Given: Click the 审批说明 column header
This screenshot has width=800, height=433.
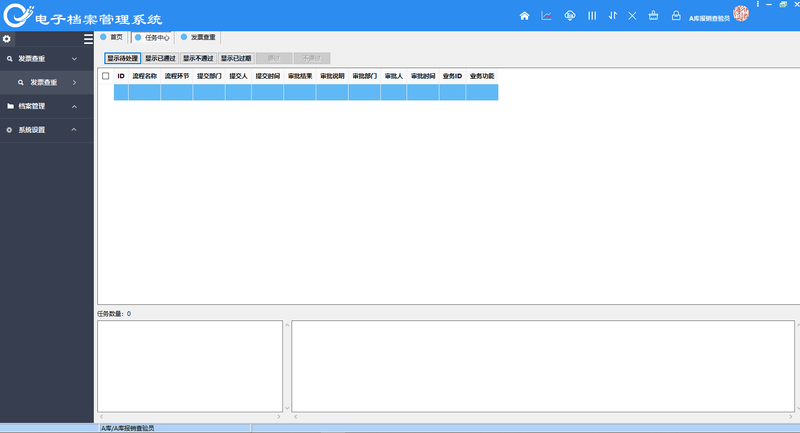Looking at the screenshot, I should [x=332, y=76].
